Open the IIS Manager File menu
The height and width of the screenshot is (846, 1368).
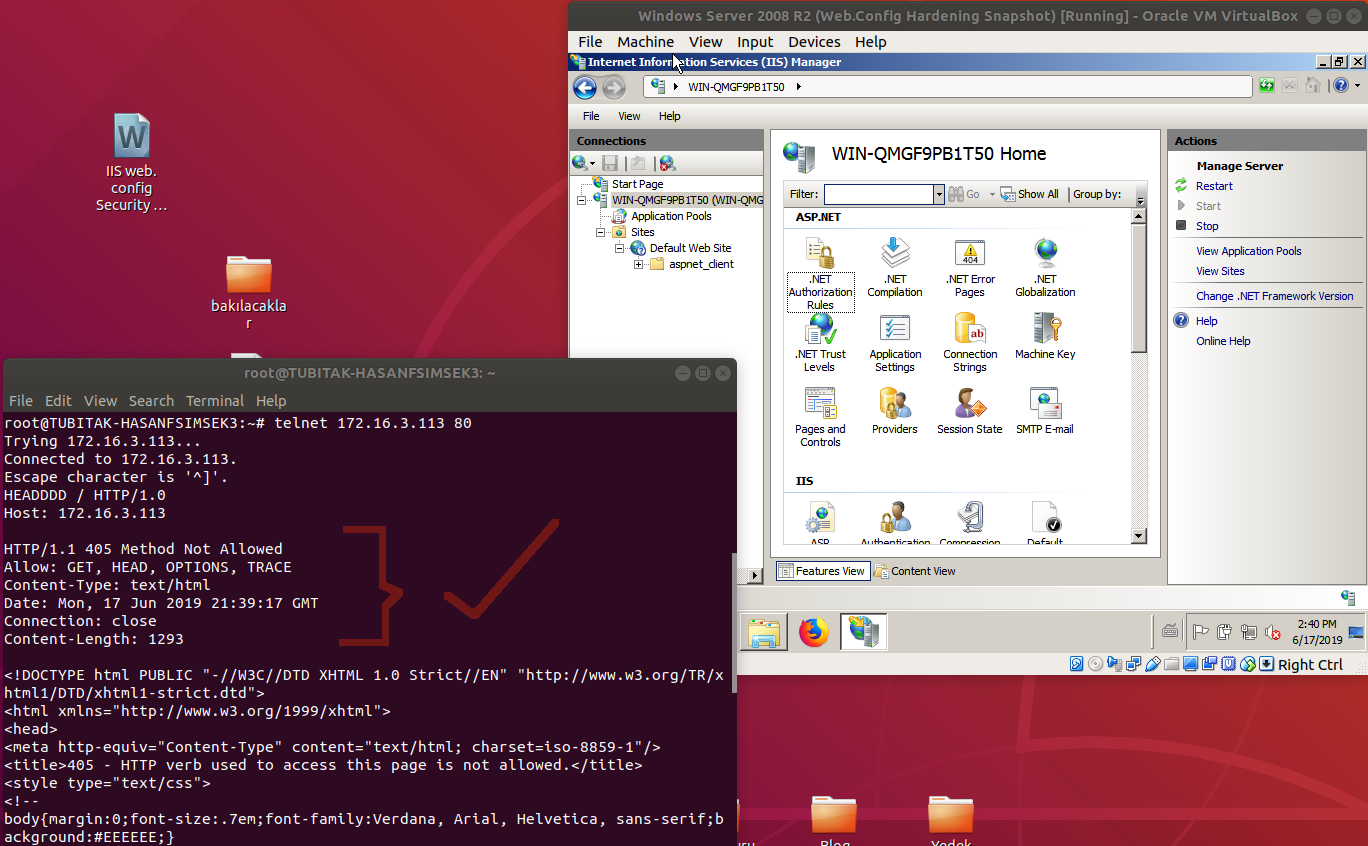point(591,116)
